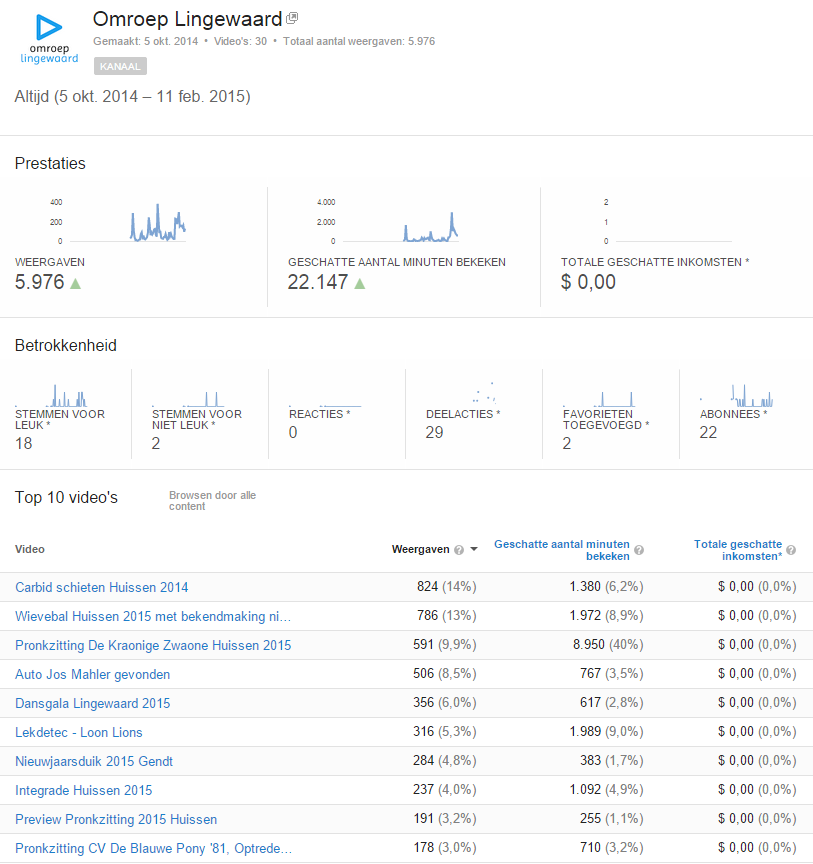
Task: Select Lekdetec - Loon Lions video
Action: pos(79,732)
